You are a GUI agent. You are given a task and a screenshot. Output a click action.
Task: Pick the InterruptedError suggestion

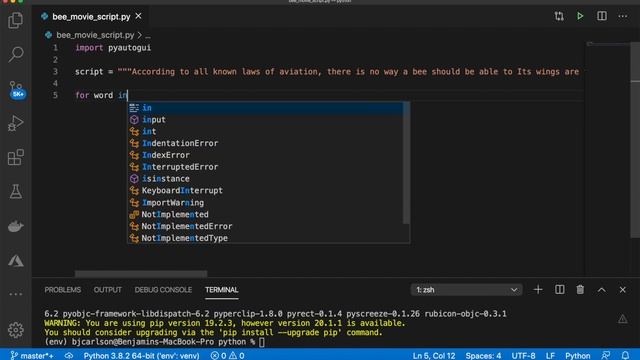click(x=266, y=167)
